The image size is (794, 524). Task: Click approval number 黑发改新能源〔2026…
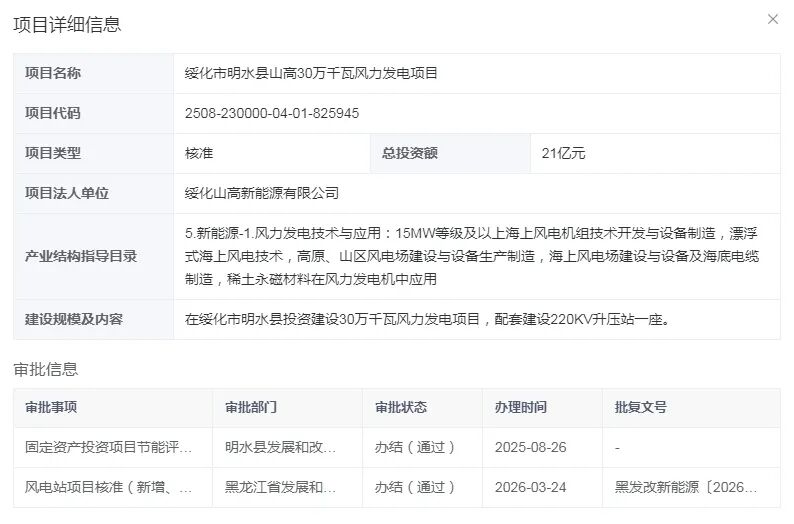pos(686,487)
